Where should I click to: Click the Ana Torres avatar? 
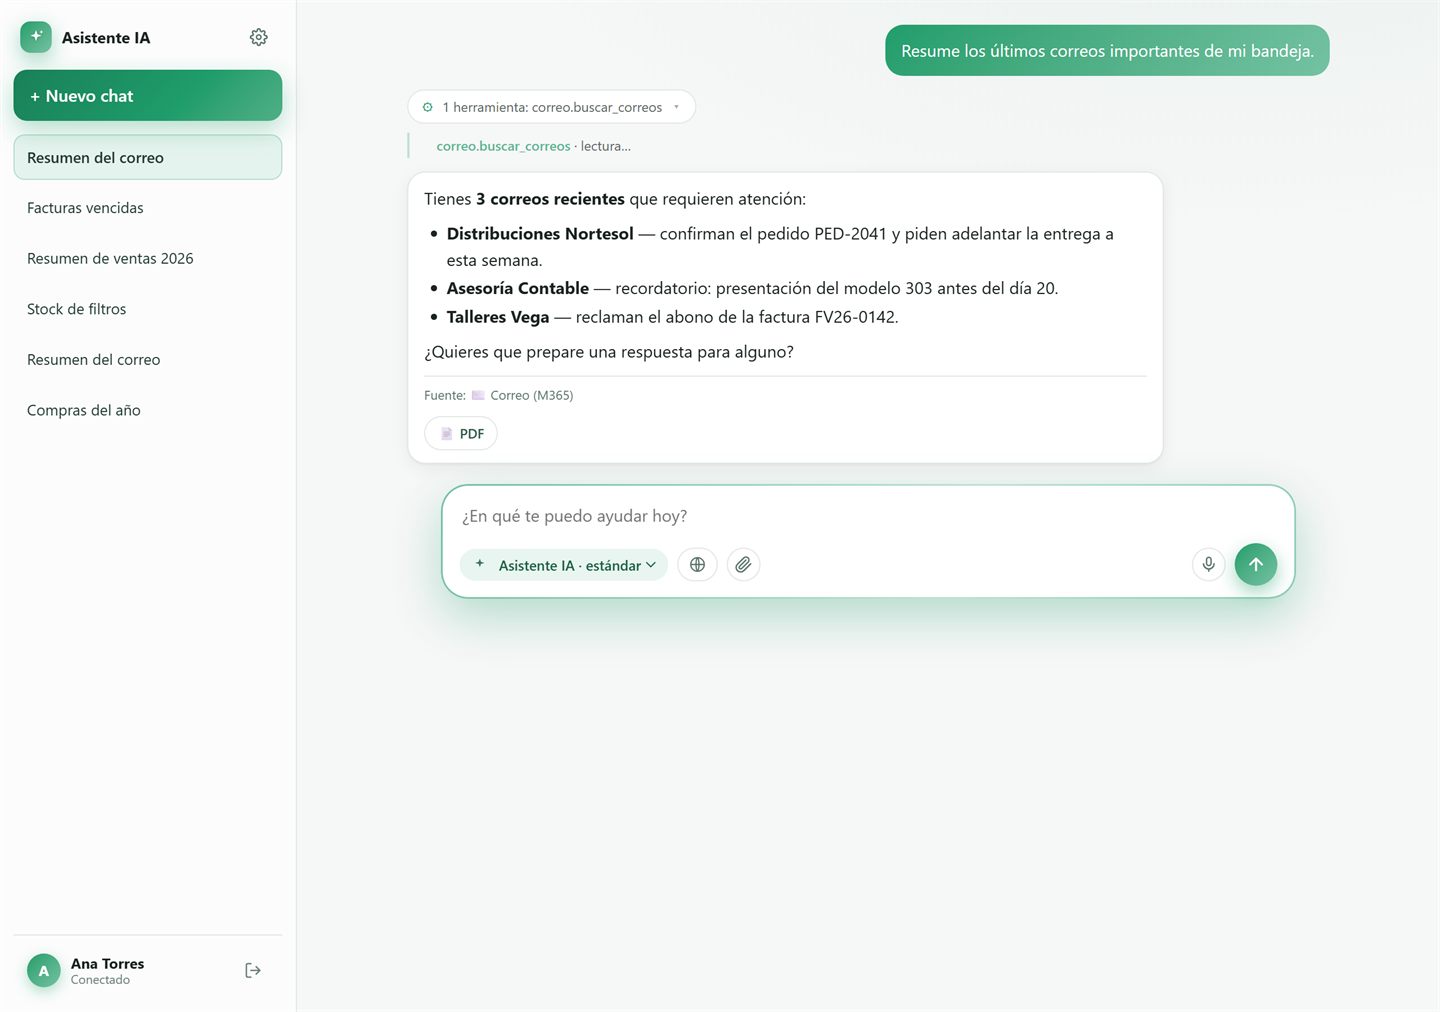(44, 971)
